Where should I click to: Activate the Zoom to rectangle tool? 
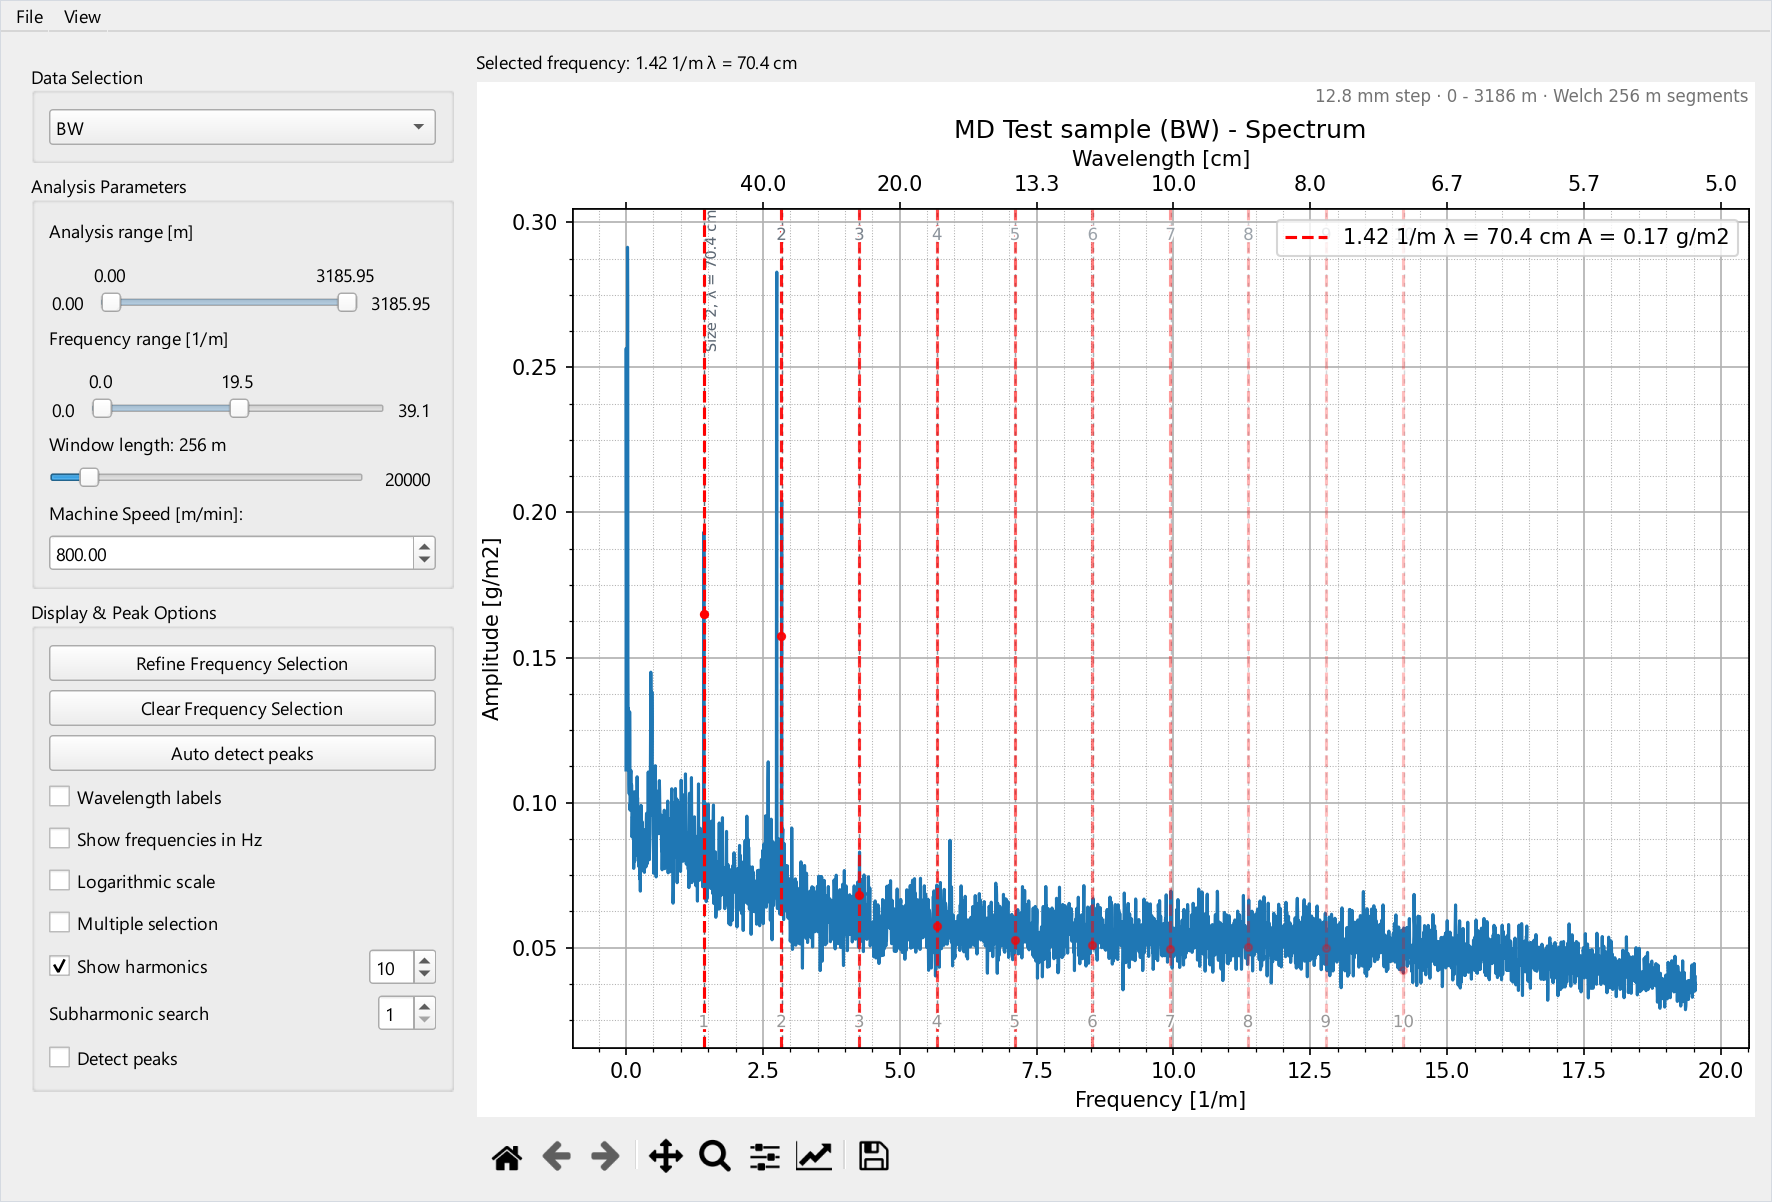tap(714, 1157)
